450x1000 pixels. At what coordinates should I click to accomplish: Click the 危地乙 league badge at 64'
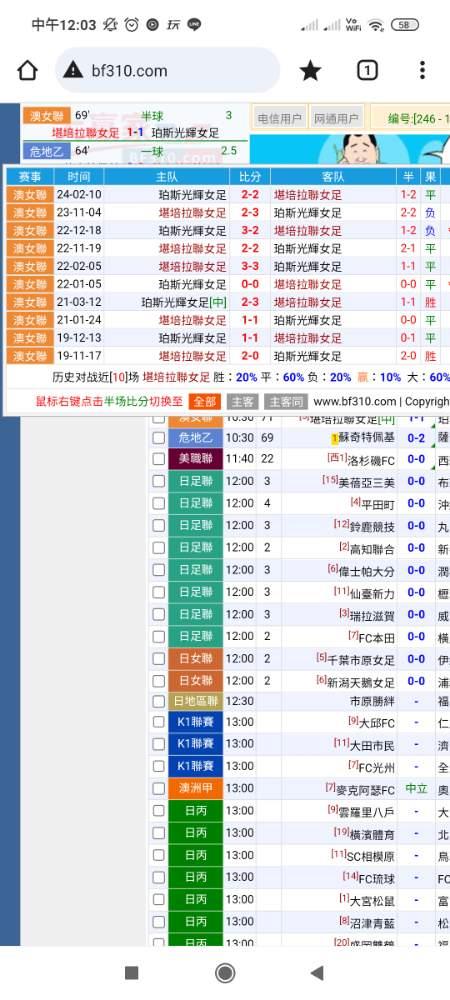(47, 151)
